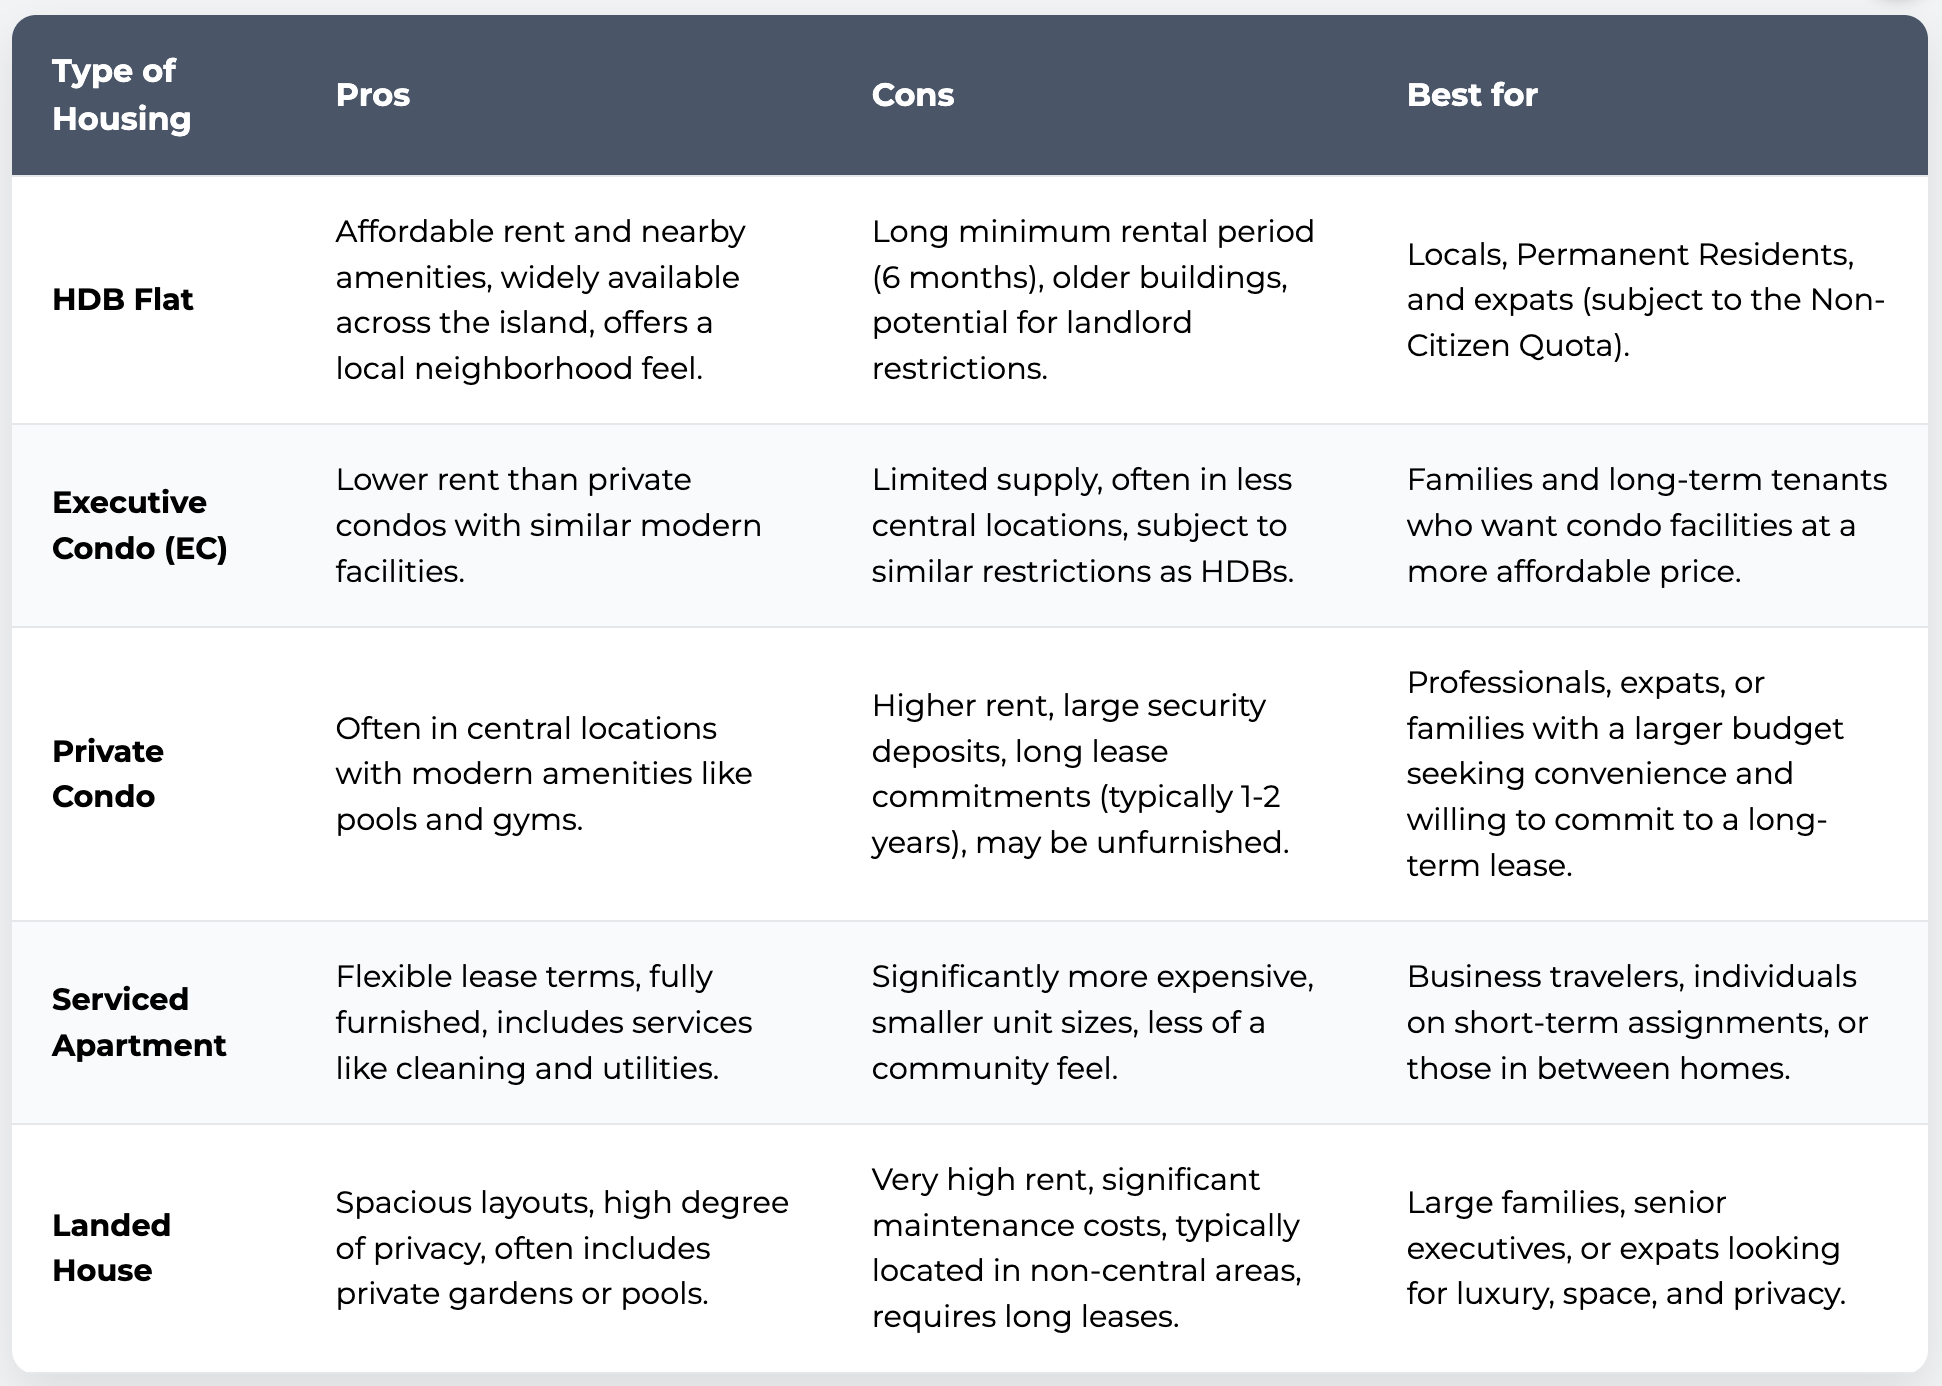Click the "Best for" column header
The width and height of the screenshot is (1942, 1386).
1471,95
